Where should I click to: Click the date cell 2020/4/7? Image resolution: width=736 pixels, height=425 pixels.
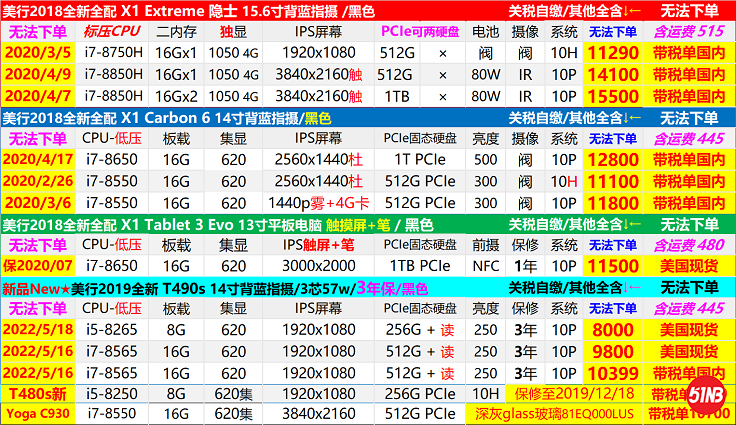(38, 96)
